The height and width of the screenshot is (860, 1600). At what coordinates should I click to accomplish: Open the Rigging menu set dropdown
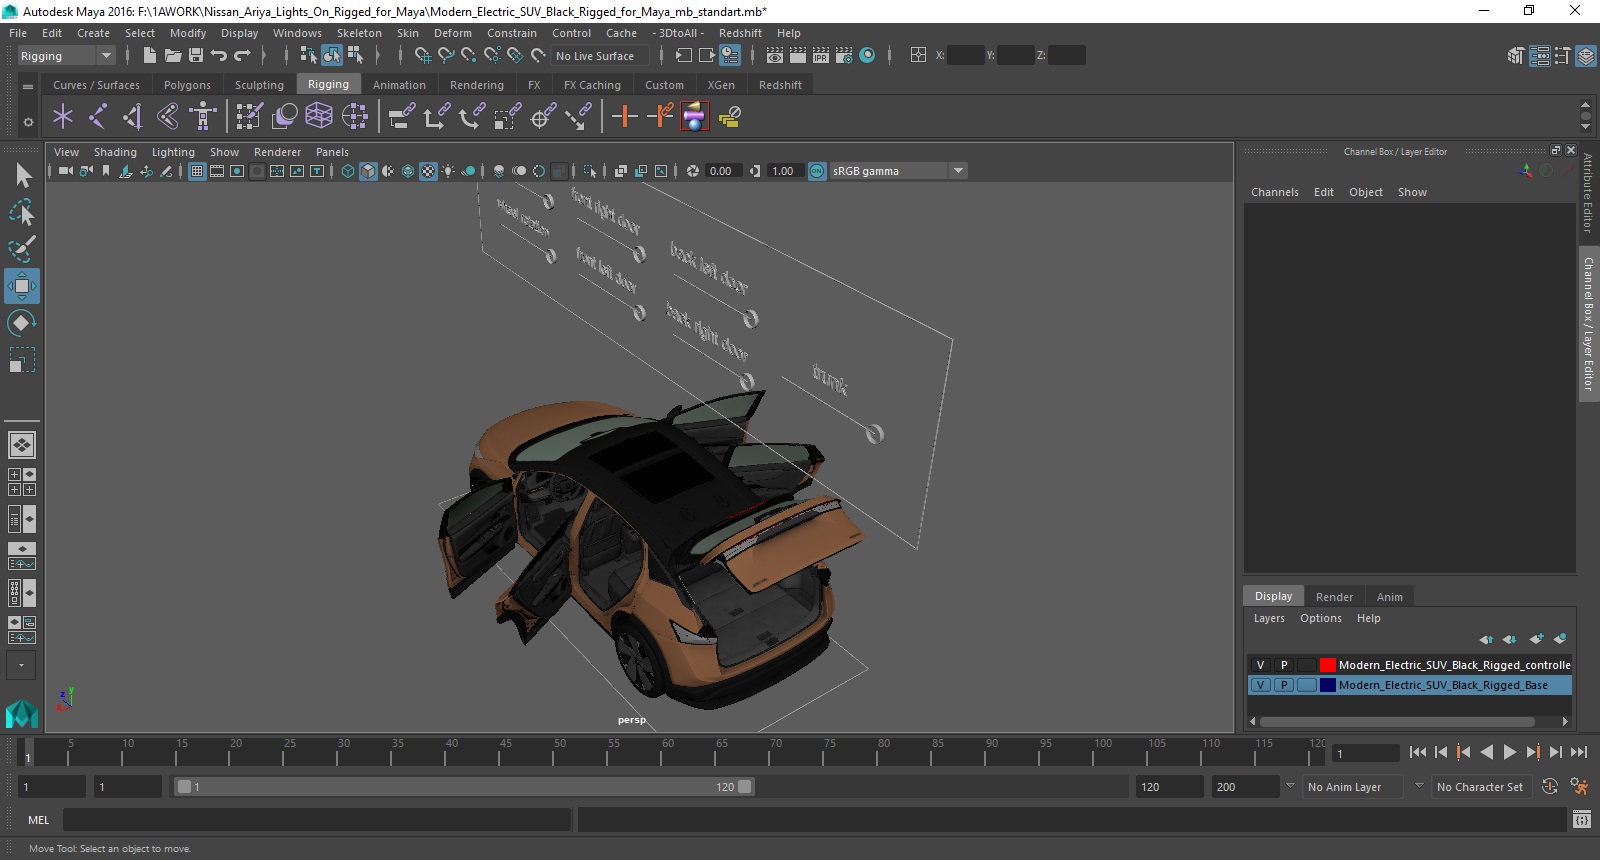pos(66,56)
